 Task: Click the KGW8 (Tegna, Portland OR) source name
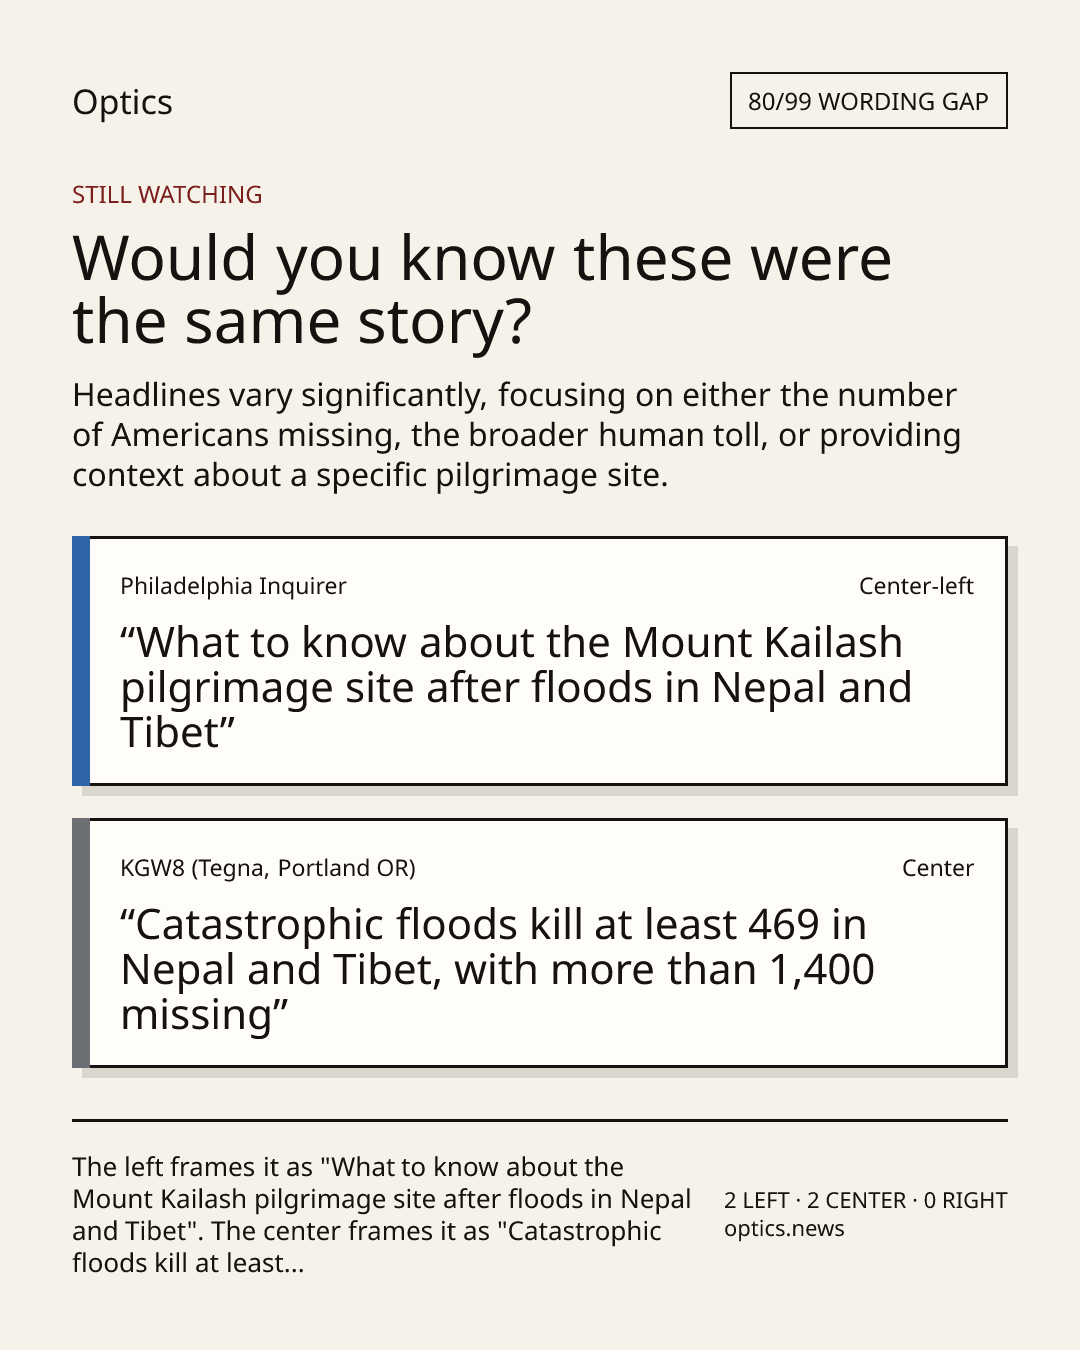coord(268,868)
